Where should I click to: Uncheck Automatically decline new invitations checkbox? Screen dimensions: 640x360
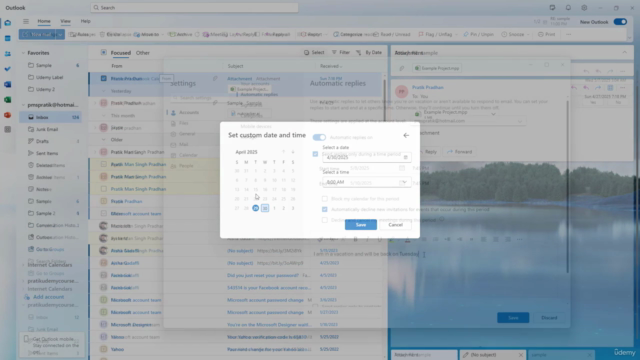coord(324,209)
